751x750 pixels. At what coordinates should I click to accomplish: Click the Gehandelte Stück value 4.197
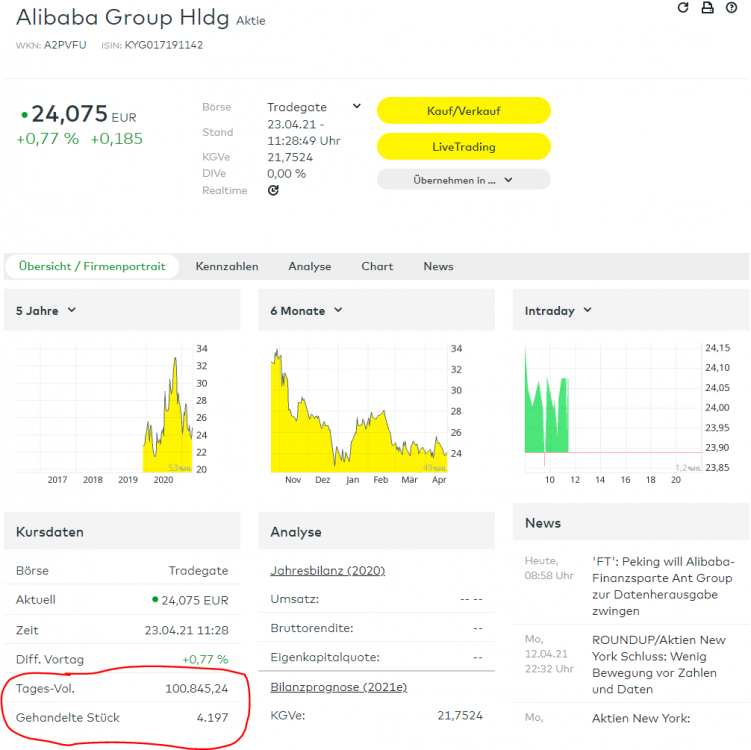pyautogui.click(x=213, y=717)
